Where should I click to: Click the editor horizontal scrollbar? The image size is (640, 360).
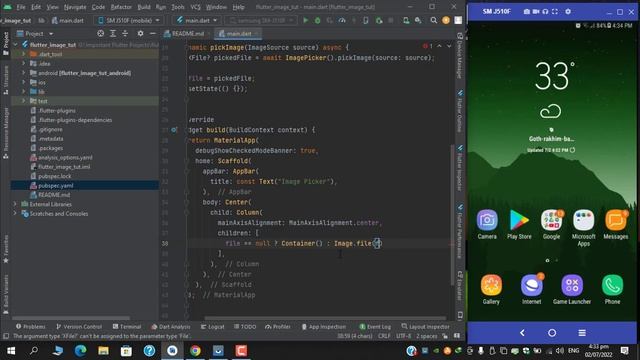[x=324, y=318]
